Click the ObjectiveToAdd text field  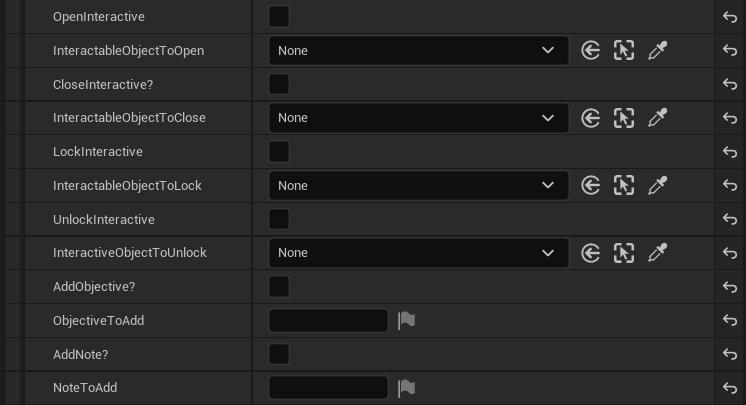point(328,320)
